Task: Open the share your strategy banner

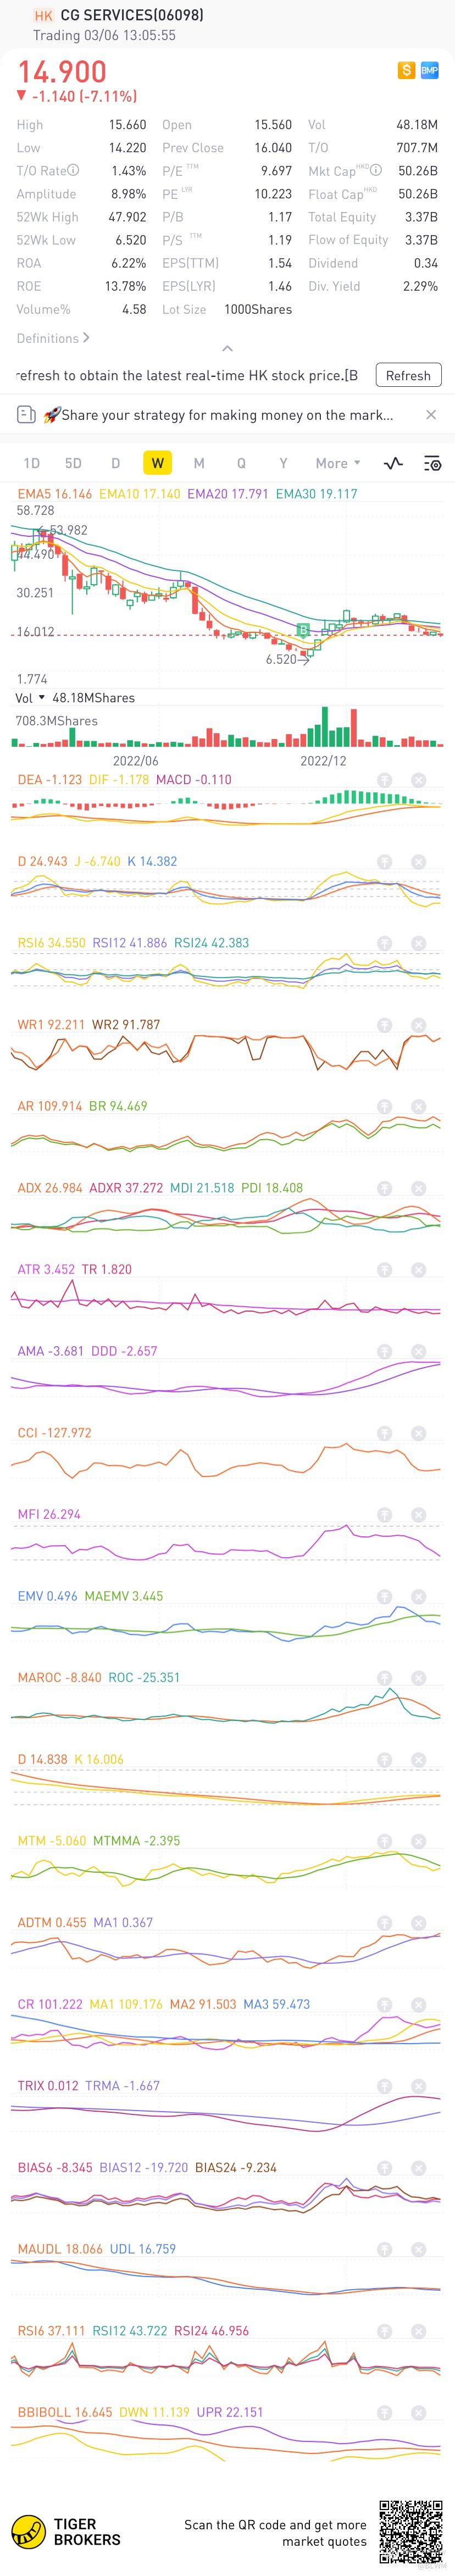Action: tap(217, 415)
